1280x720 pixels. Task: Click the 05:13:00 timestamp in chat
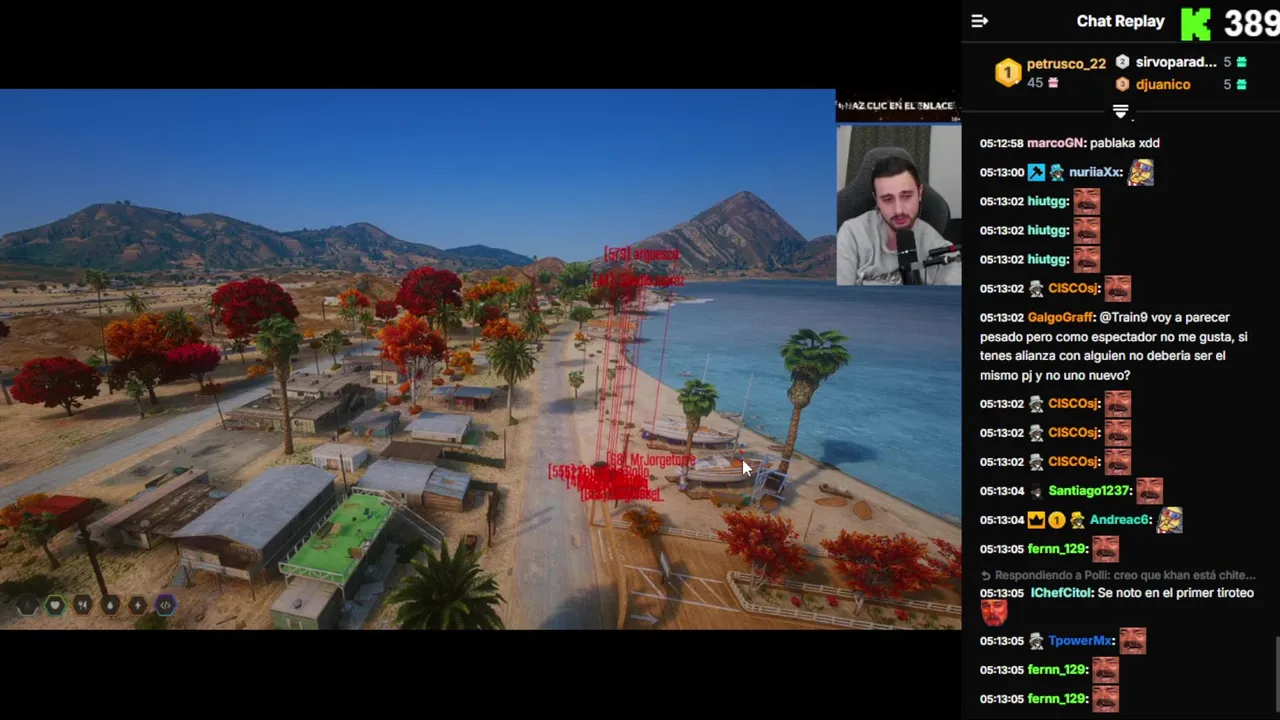pos(1001,173)
